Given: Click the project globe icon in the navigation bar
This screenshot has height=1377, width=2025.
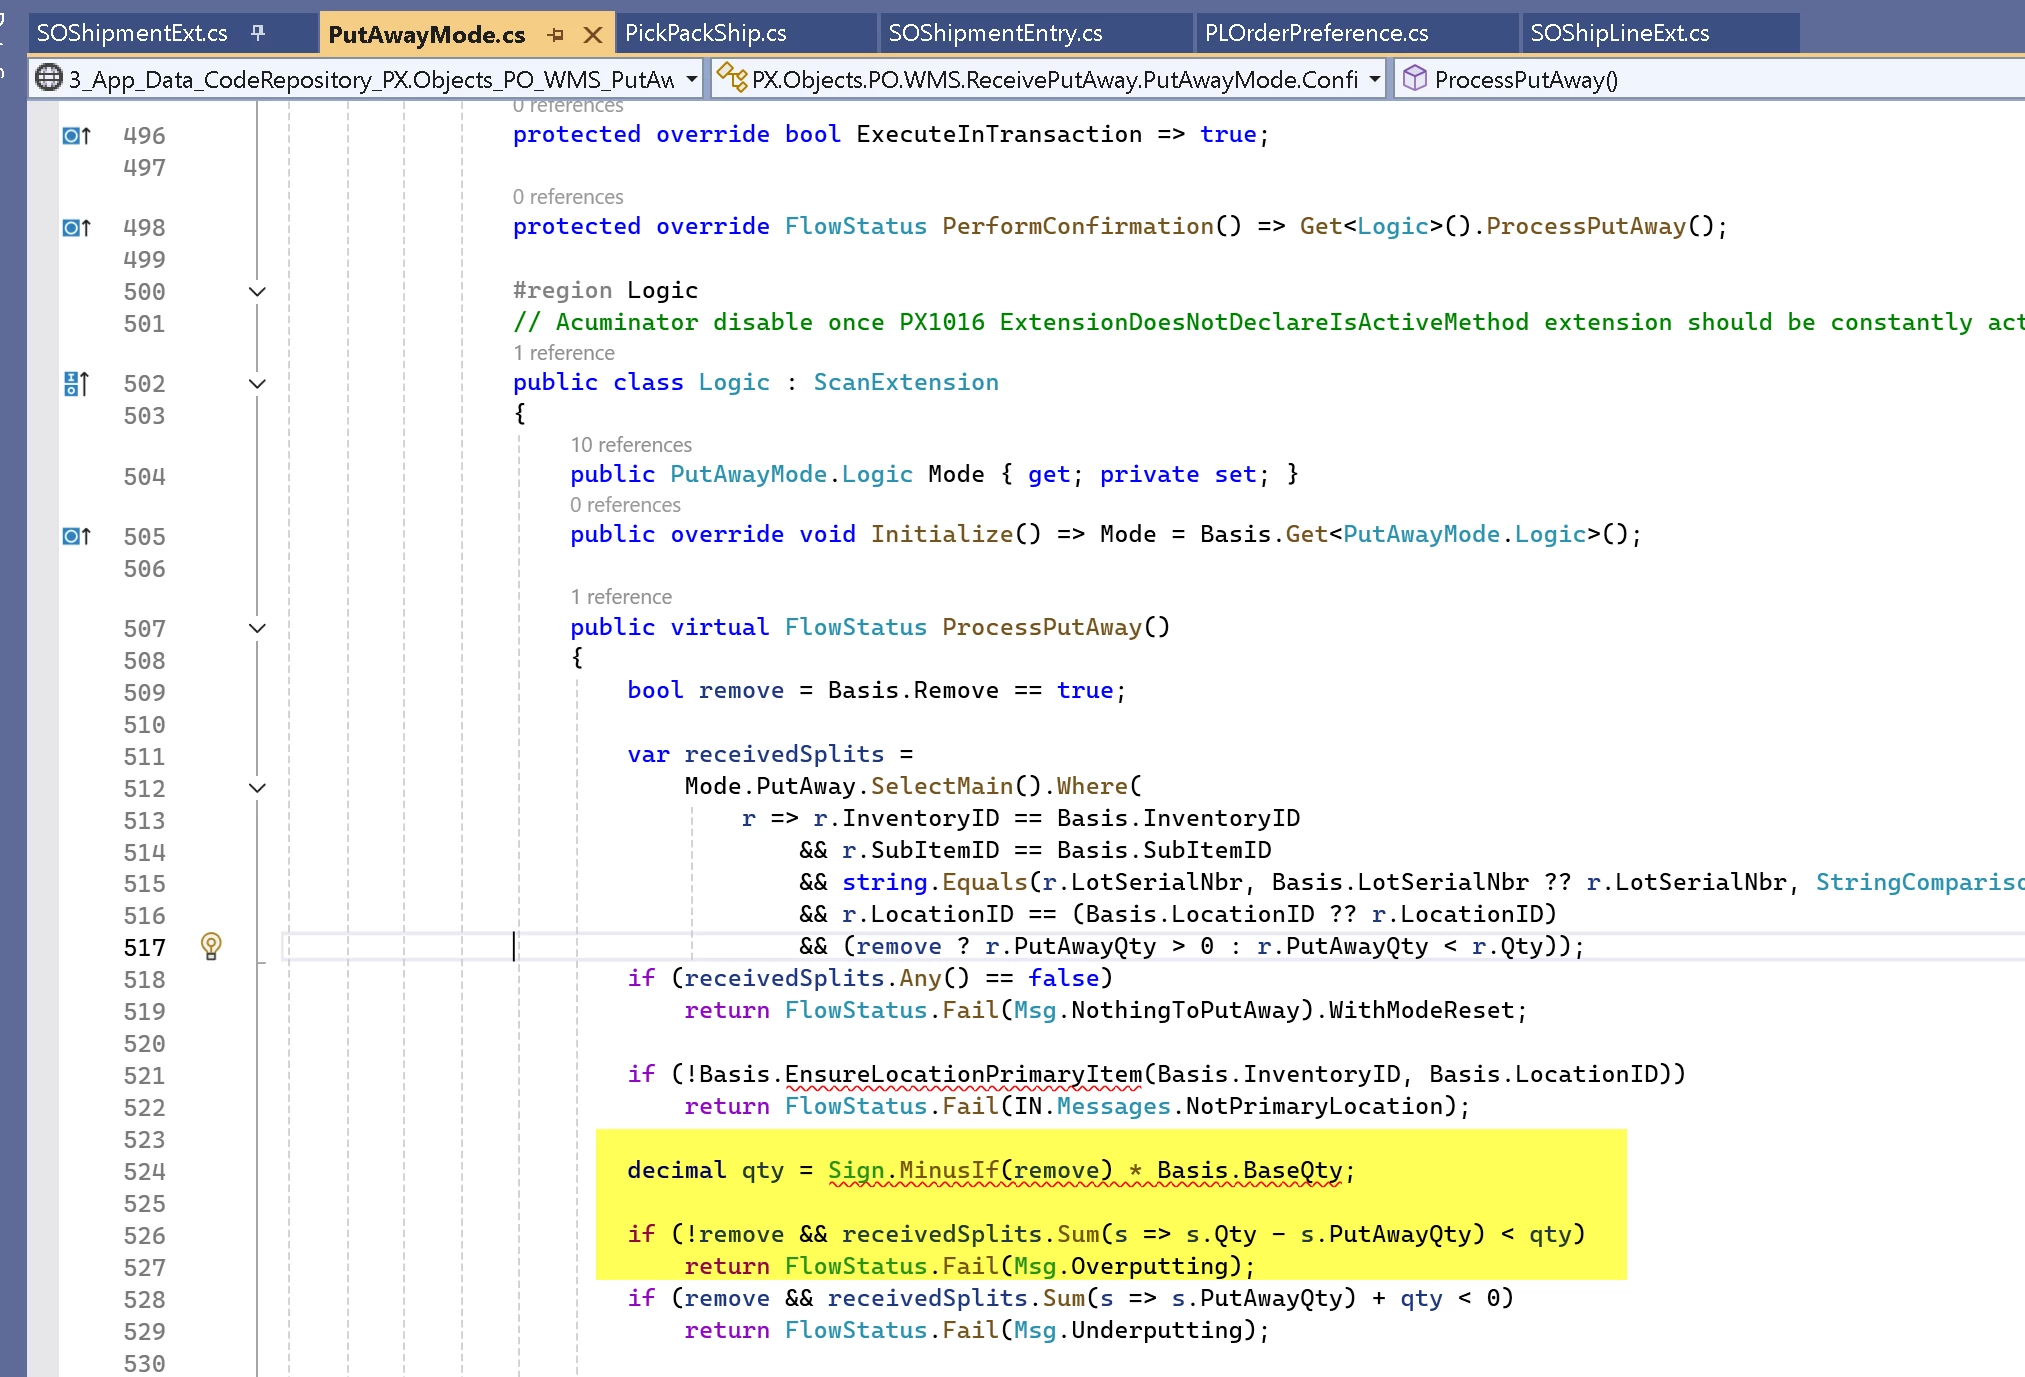Looking at the screenshot, I should click(x=48, y=78).
